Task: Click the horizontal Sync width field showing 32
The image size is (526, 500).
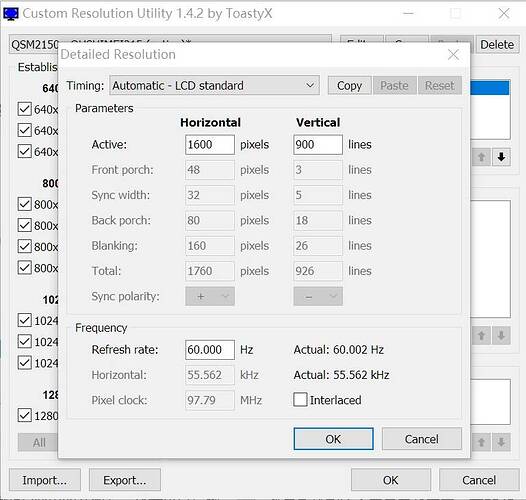Action: tap(210, 195)
